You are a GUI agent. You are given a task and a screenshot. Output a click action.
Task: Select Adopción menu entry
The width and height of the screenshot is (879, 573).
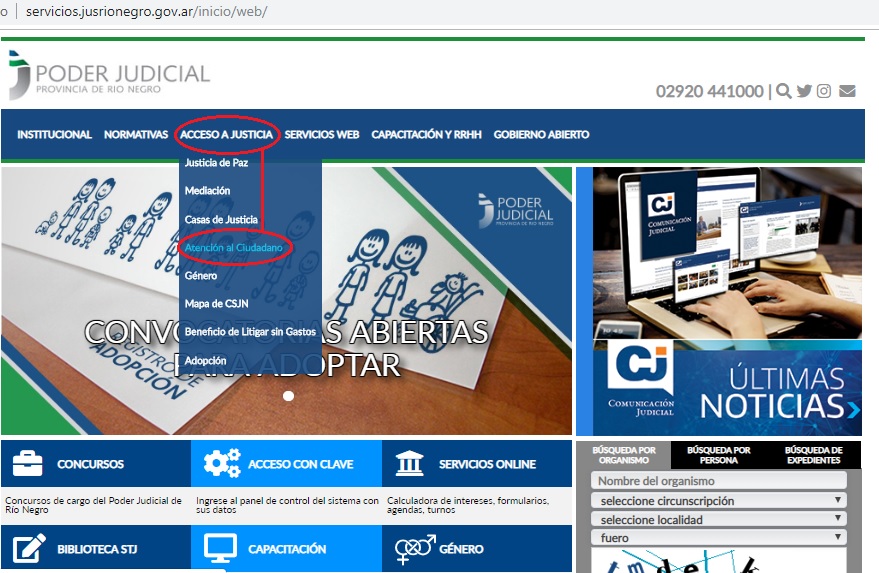pos(206,361)
